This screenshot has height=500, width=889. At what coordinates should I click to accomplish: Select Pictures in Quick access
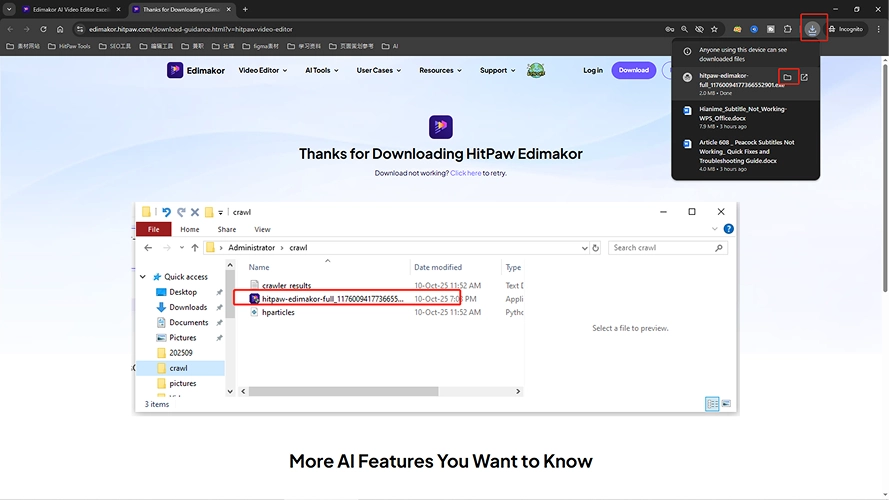click(x=182, y=338)
